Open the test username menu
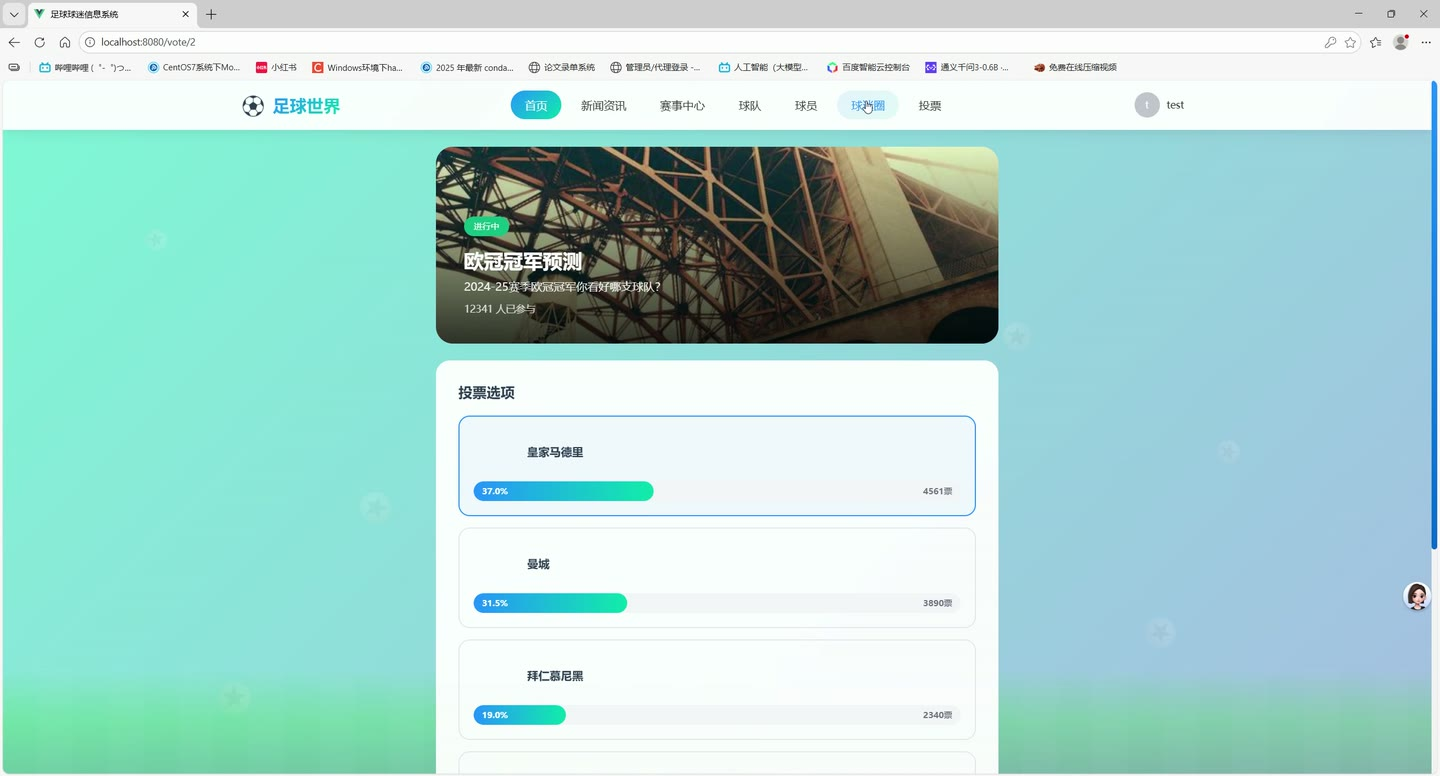 1175,105
